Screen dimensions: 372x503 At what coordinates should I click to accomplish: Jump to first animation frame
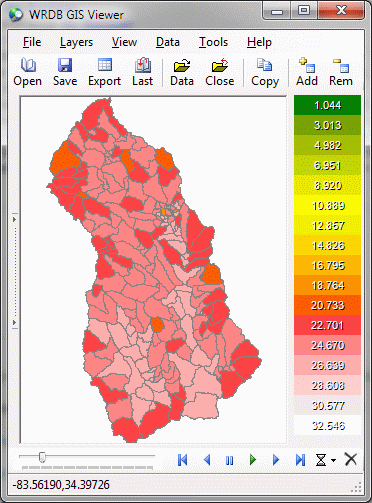[183, 460]
